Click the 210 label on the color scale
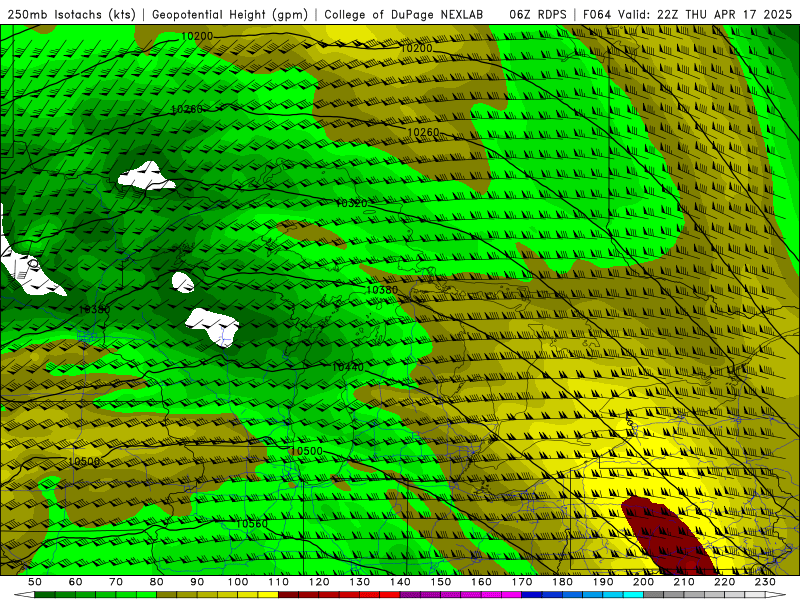This screenshot has height=600, width=800. [x=684, y=582]
